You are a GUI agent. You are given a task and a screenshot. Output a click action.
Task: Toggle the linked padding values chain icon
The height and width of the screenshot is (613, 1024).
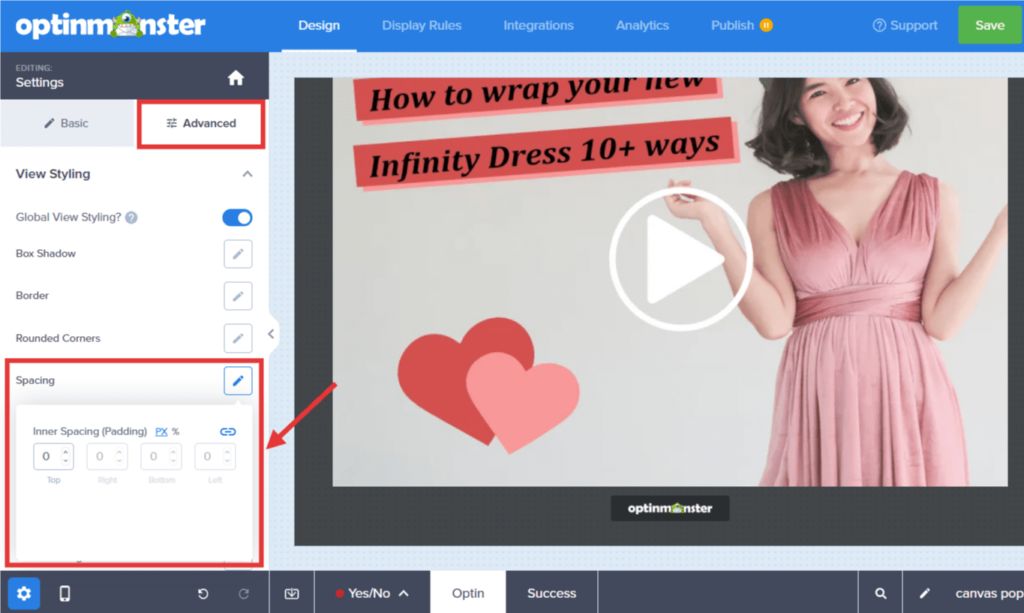click(228, 432)
